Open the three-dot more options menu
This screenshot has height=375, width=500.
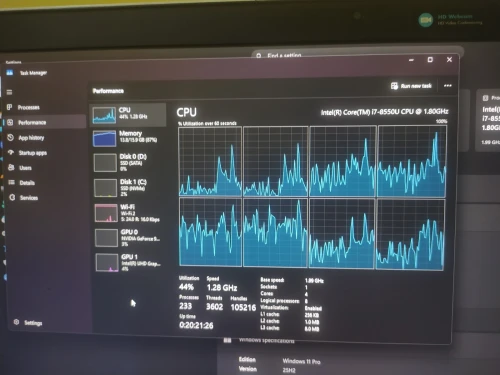tap(448, 86)
